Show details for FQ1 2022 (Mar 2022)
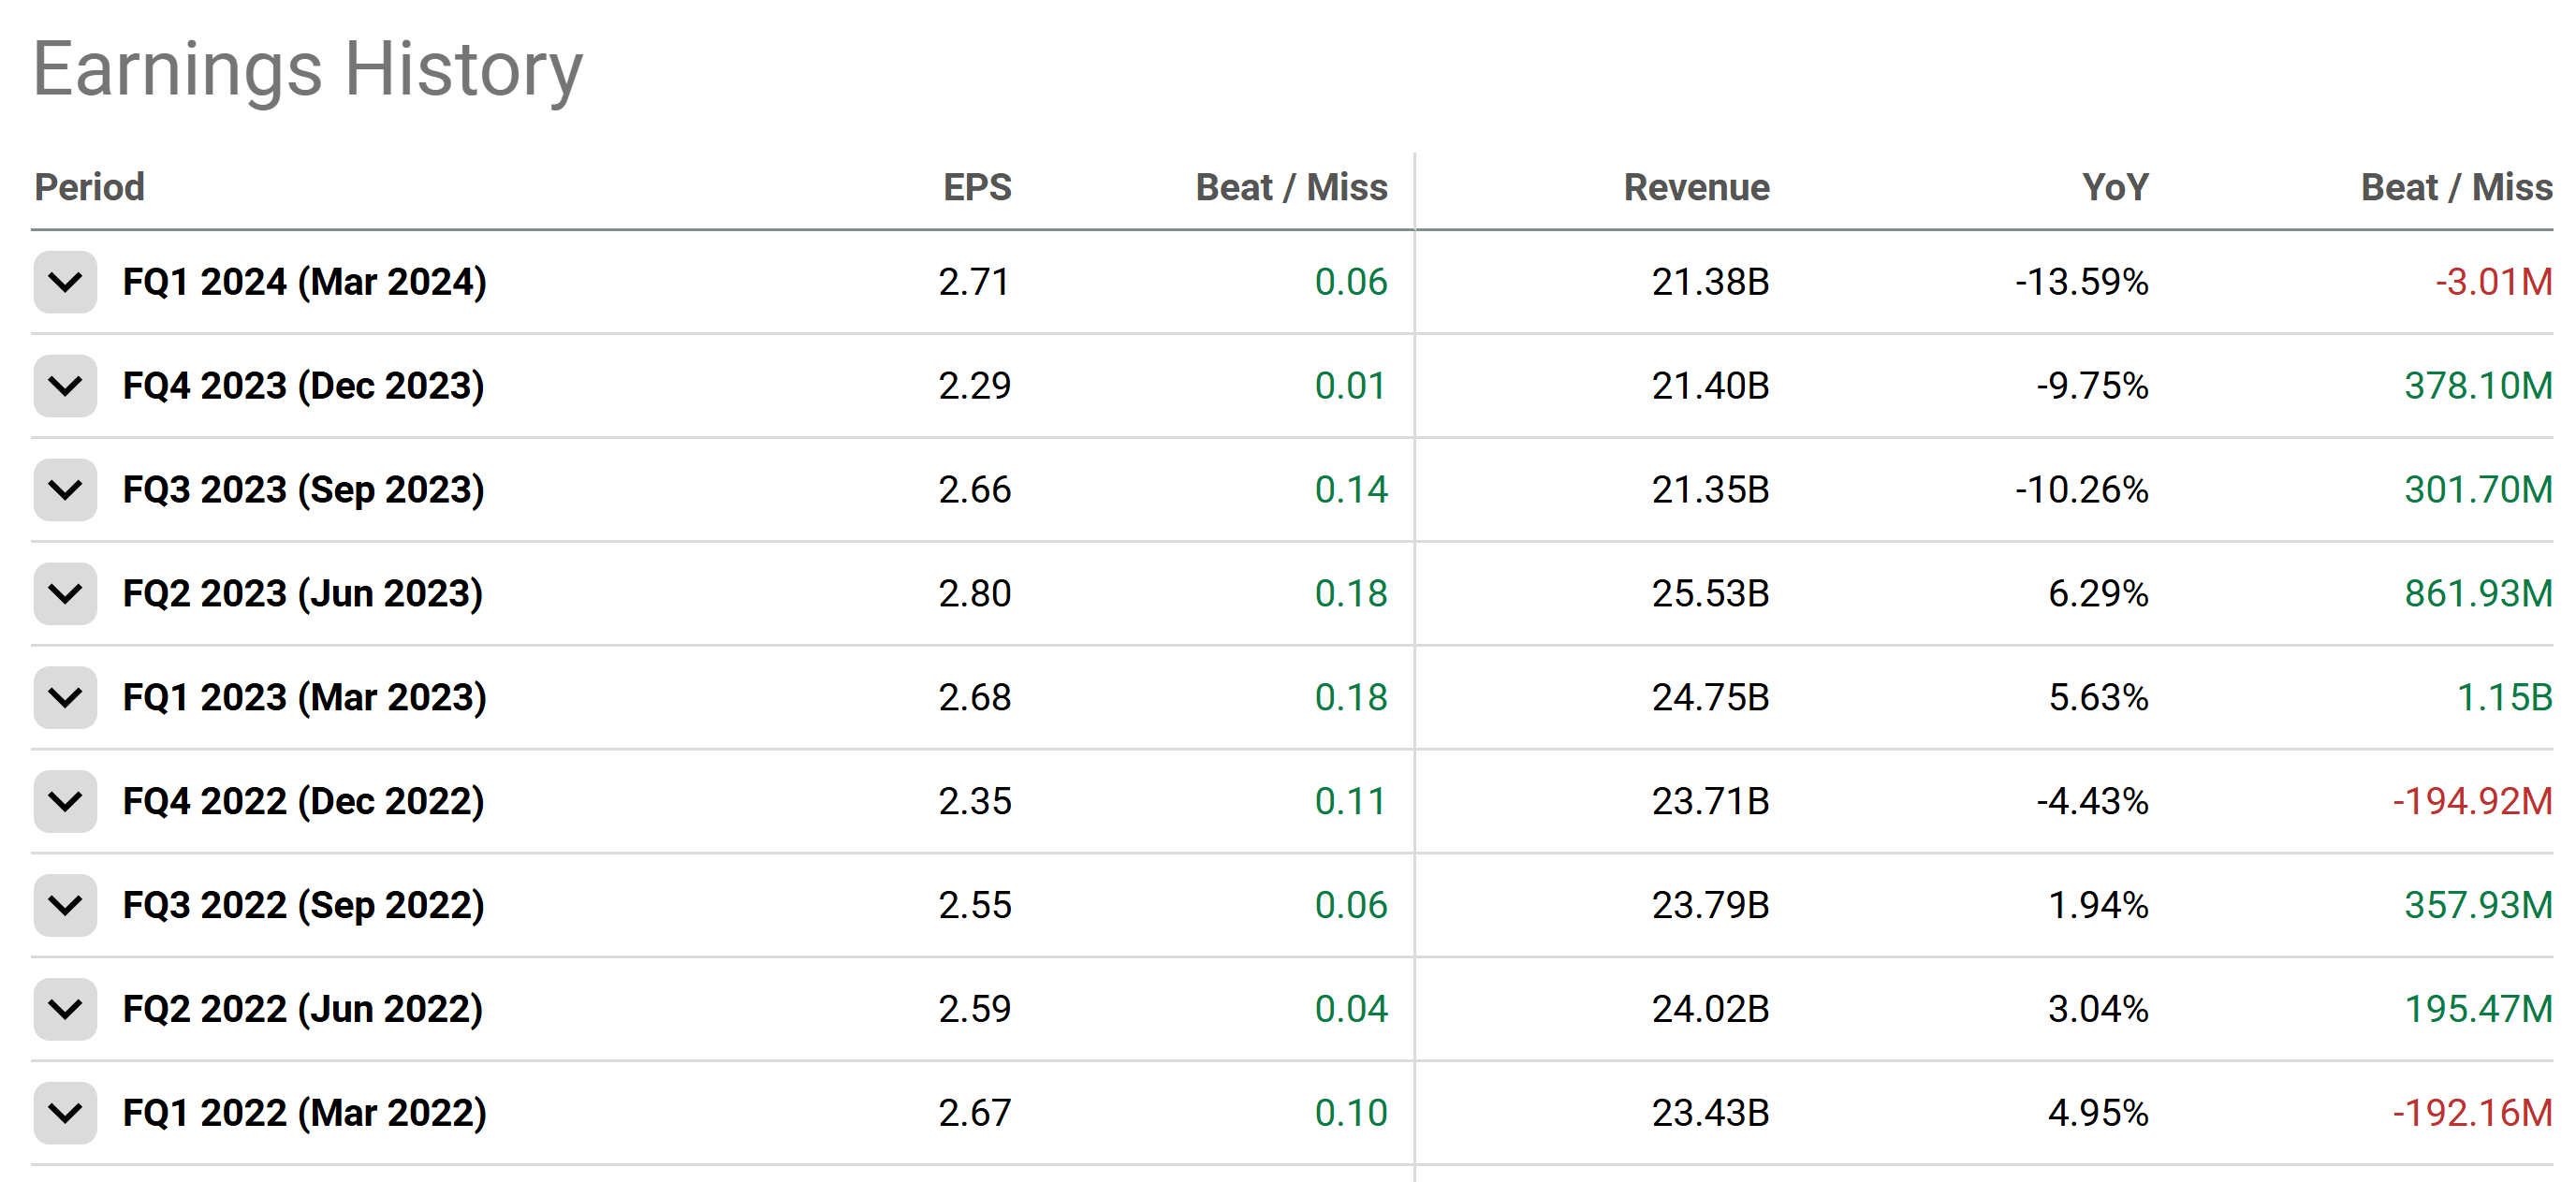 65,1114
